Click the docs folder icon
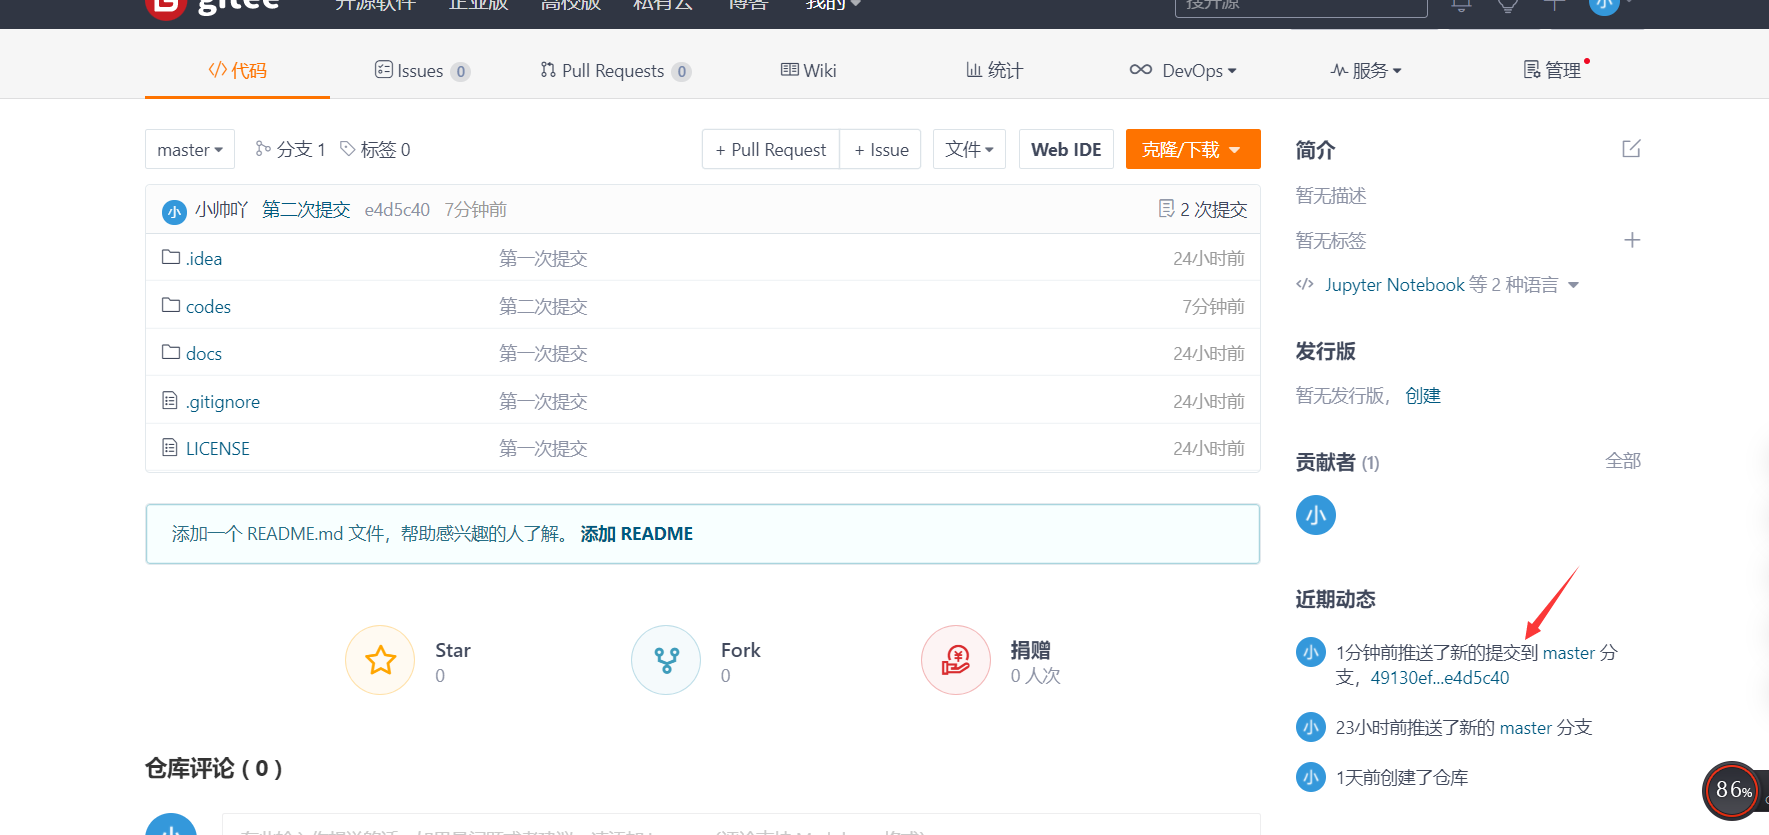The height and width of the screenshot is (835, 1769). [171, 352]
